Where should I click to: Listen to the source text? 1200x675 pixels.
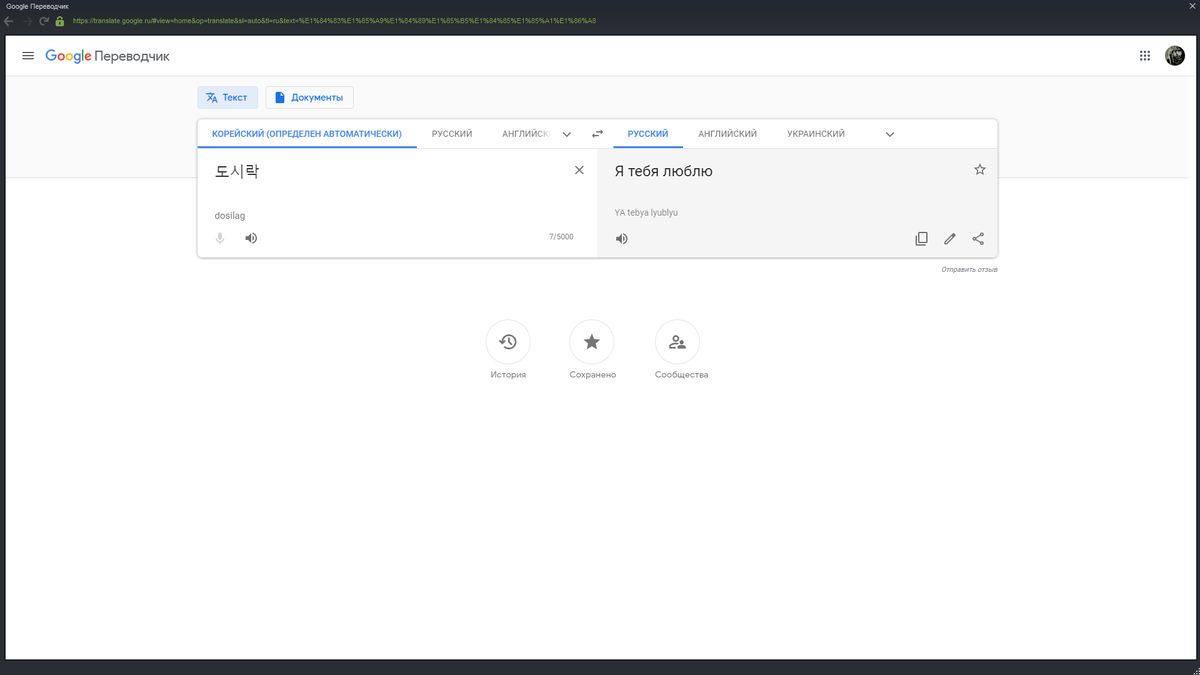251,238
